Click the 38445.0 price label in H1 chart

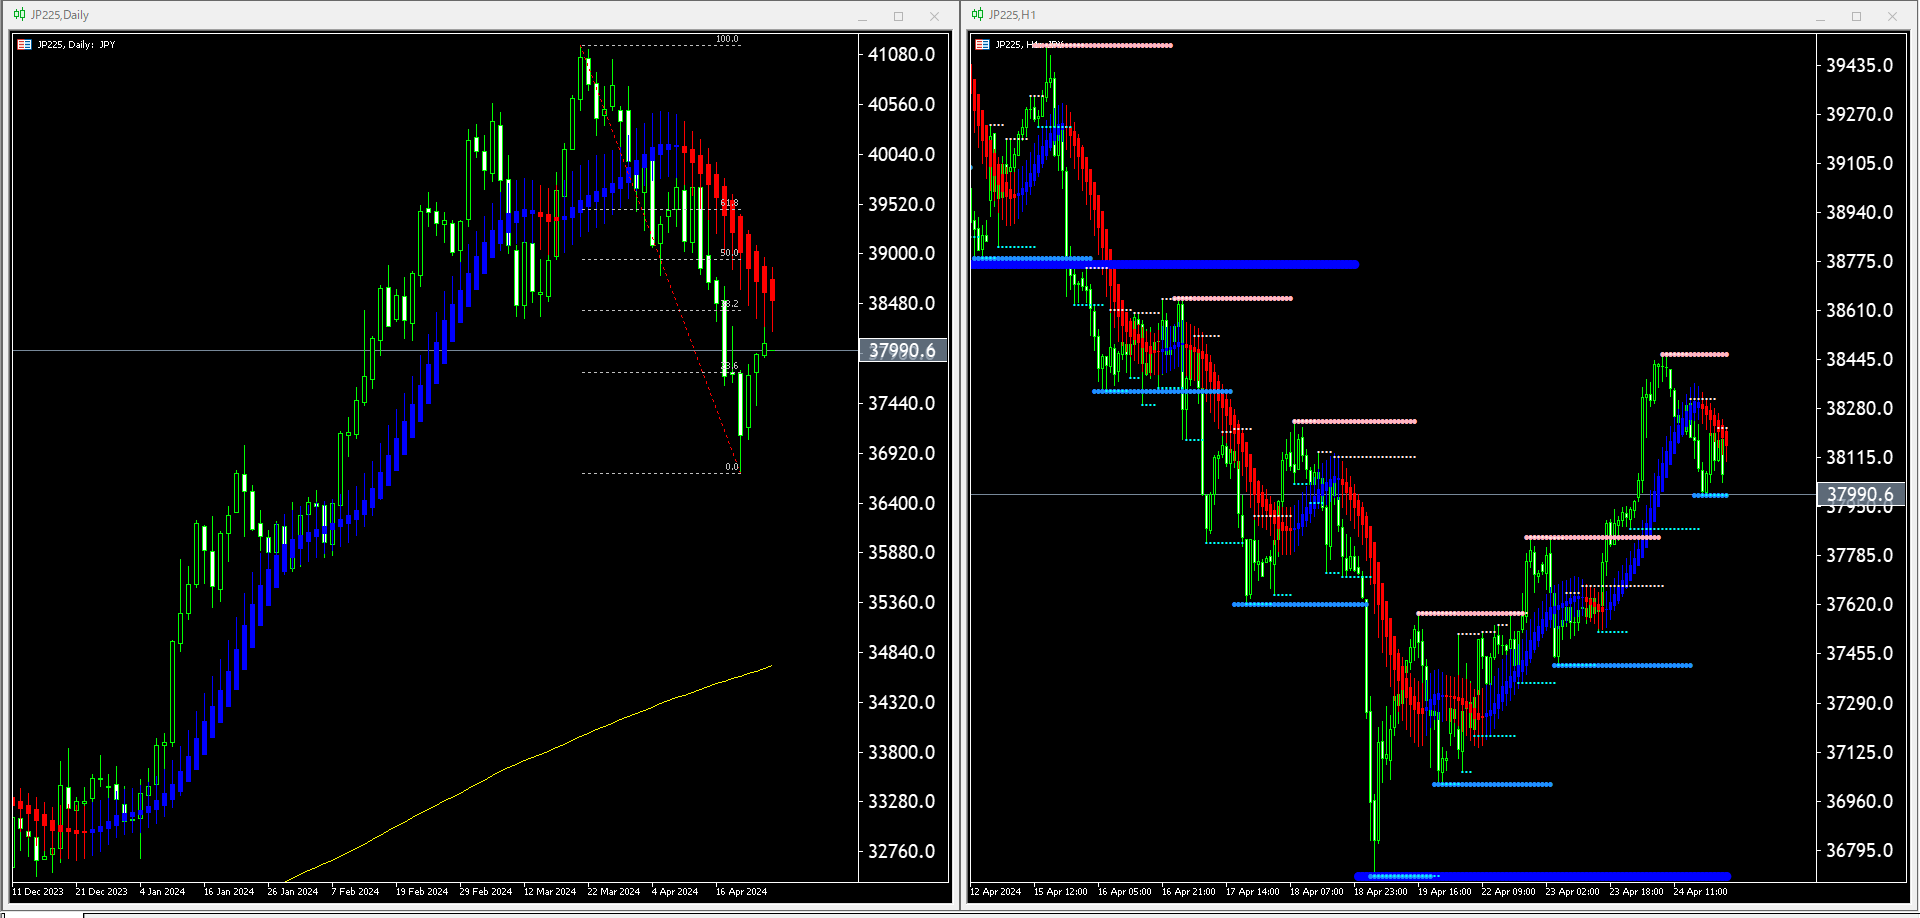click(x=1860, y=360)
